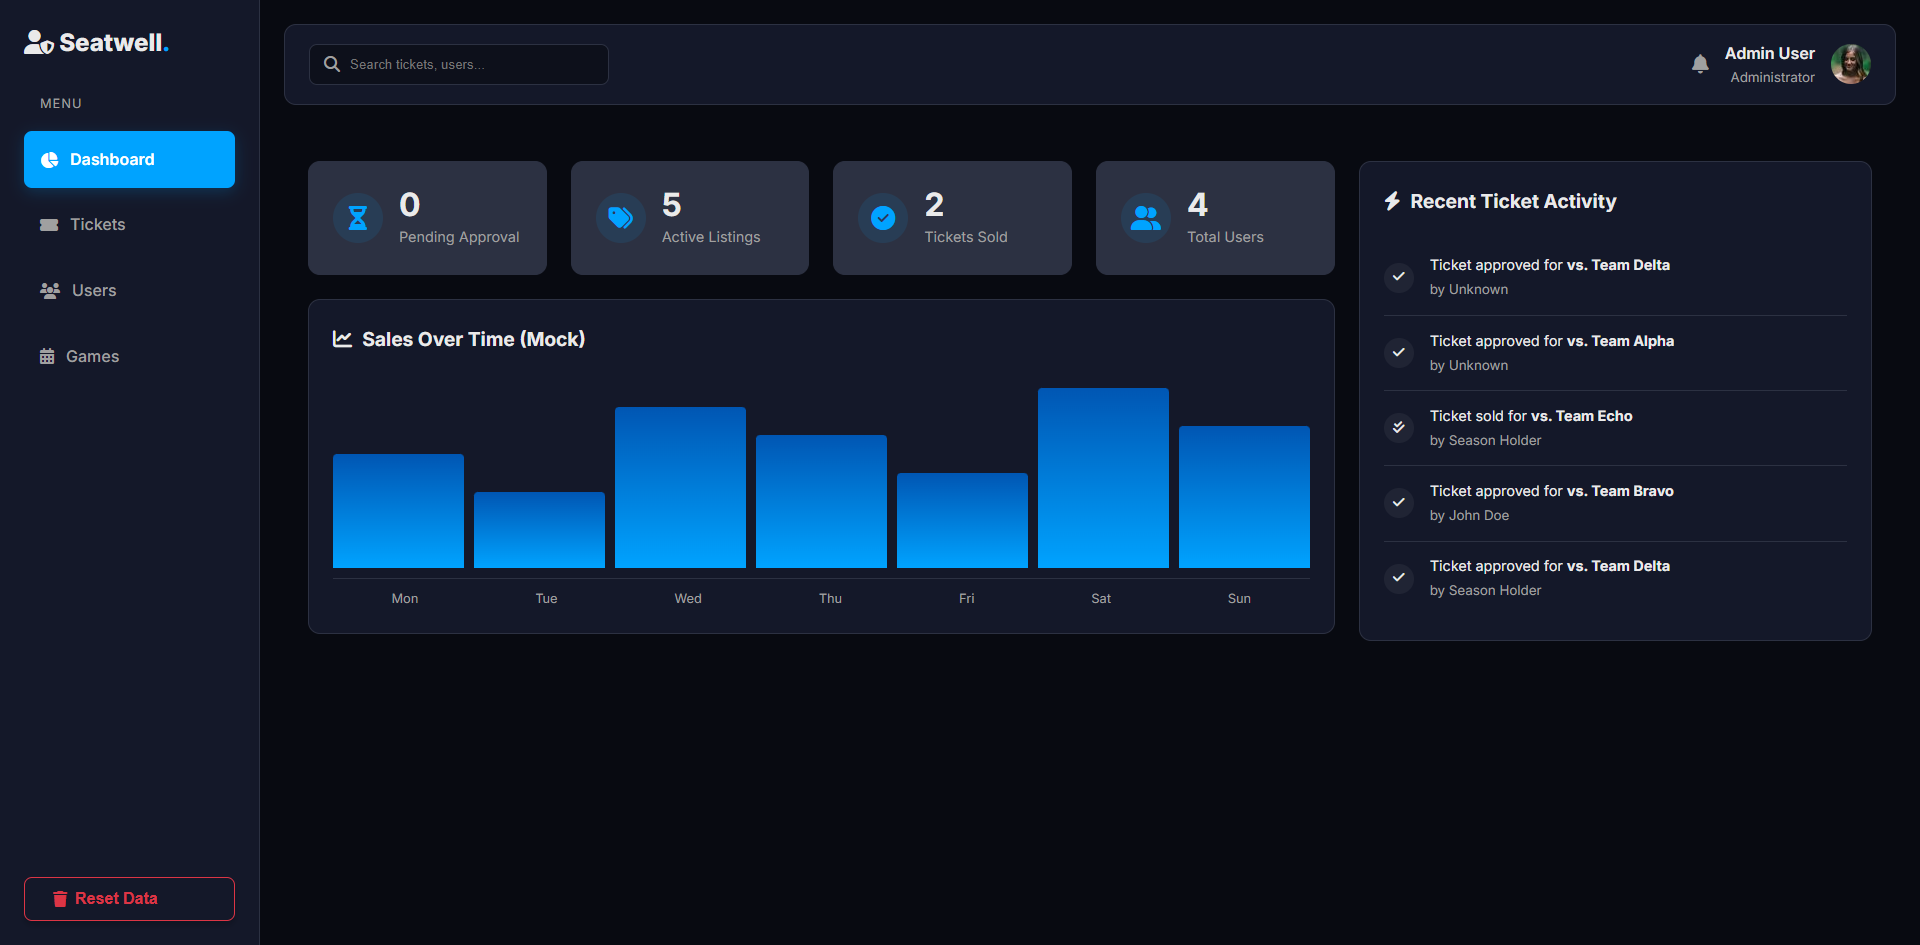Click the lightning bolt Recent Activity icon
The height and width of the screenshot is (945, 1920).
(x=1392, y=201)
